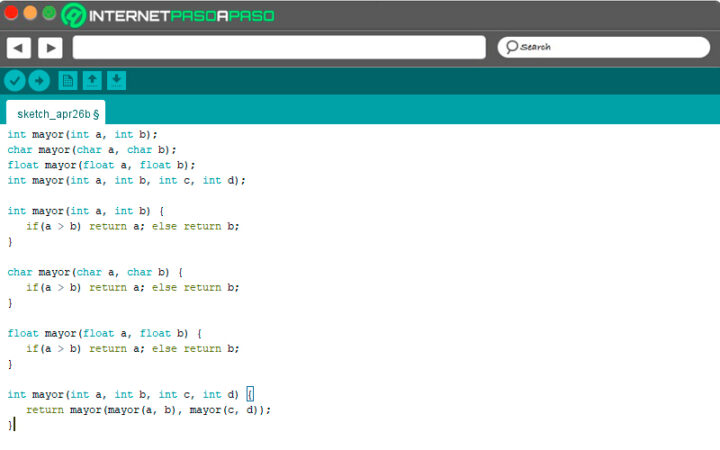Viewport: 720px width, 450px height.
Task: Close the window with the red button
Action: (11, 13)
